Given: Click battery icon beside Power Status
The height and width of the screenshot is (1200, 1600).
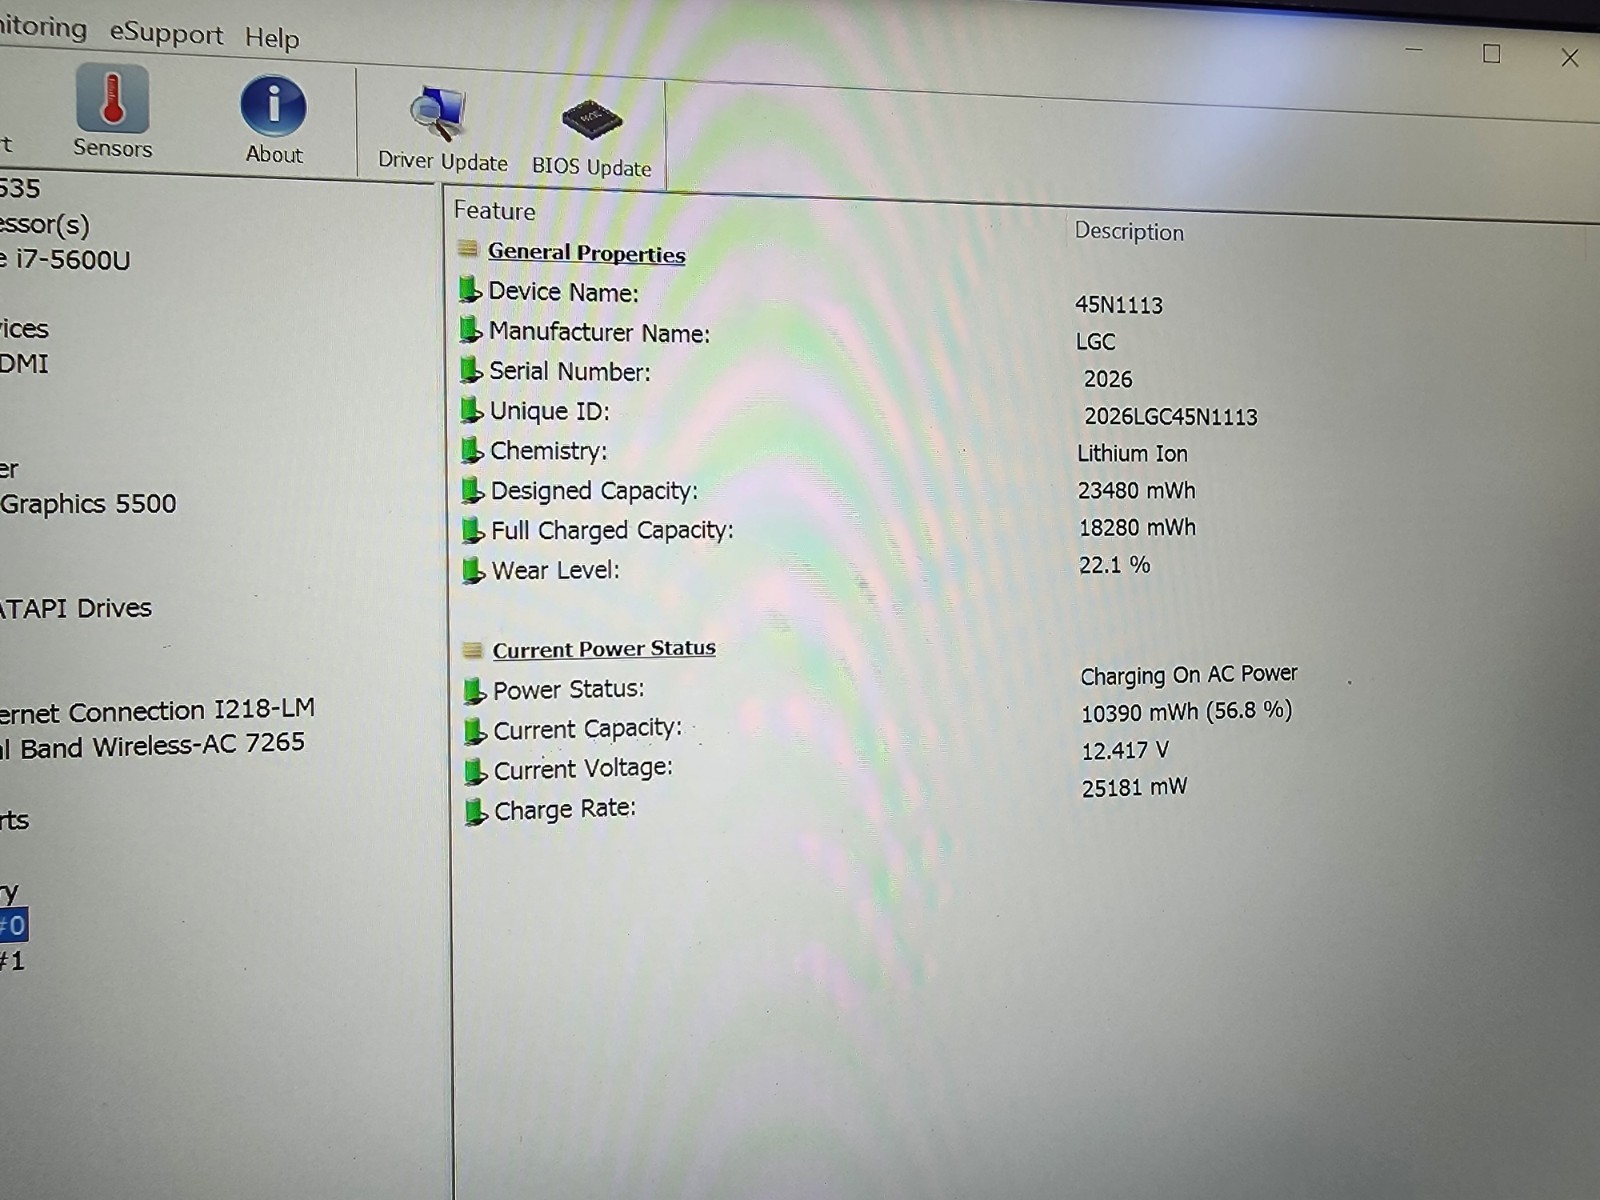Looking at the screenshot, I should [x=474, y=691].
